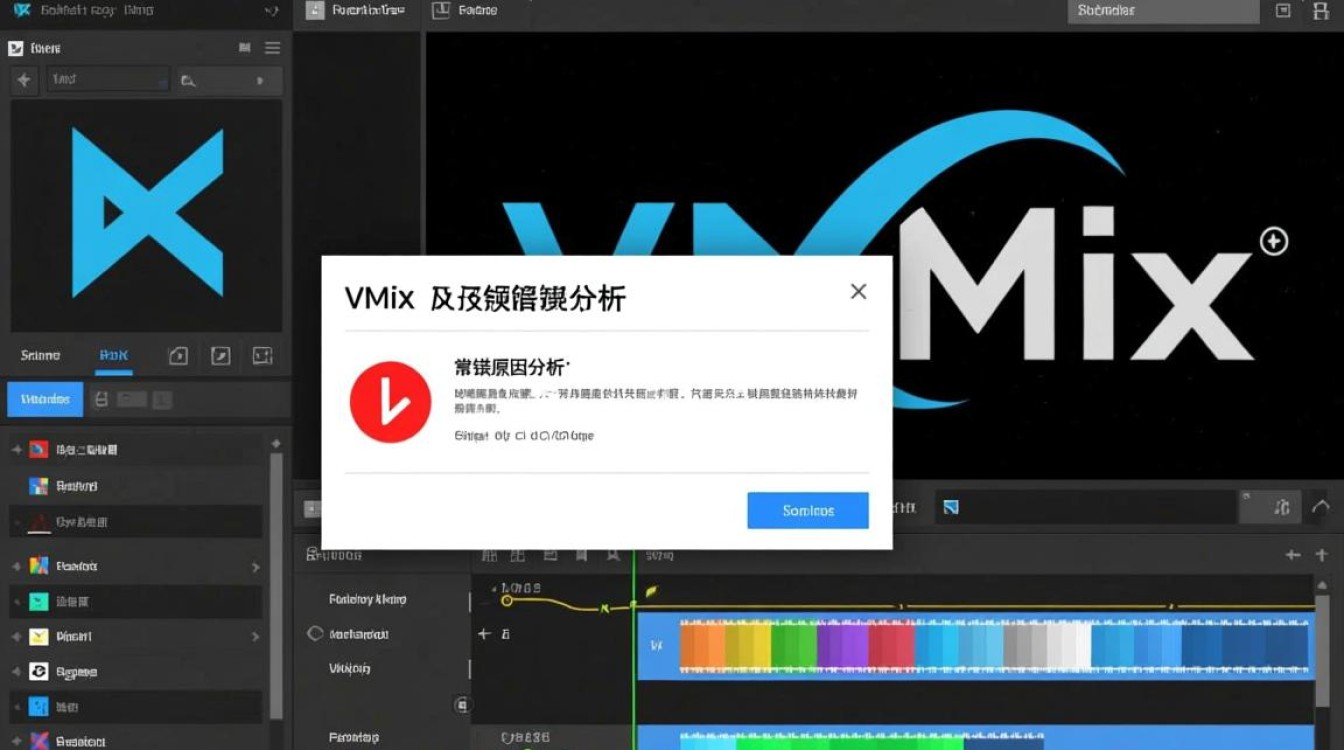
Task: Open the arrow dropdown beside the left search box
Action: click(x=260, y=81)
